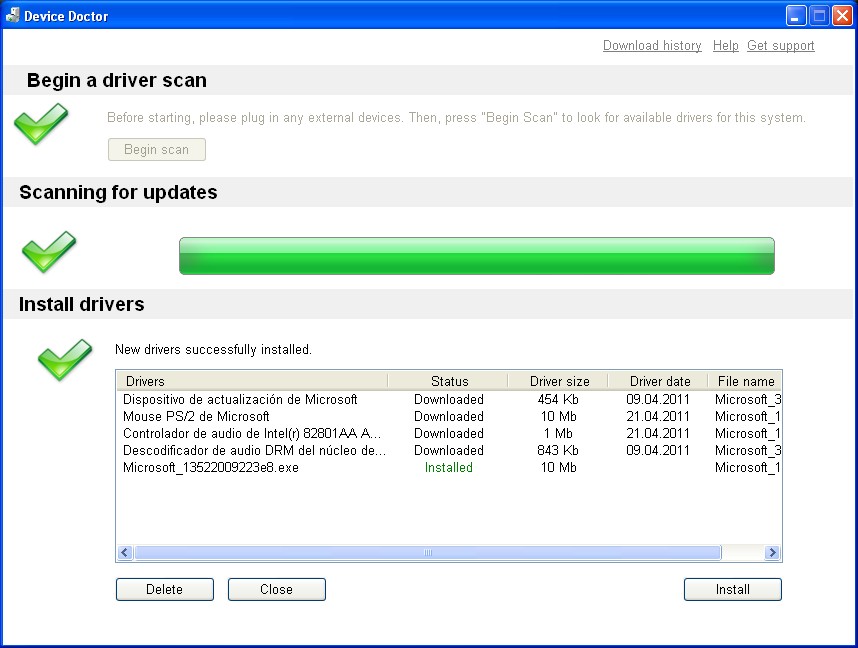Click the horizontal scrollbar thumb of driver list
Viewport: 858px width, 648px height.
pos(428,552)
